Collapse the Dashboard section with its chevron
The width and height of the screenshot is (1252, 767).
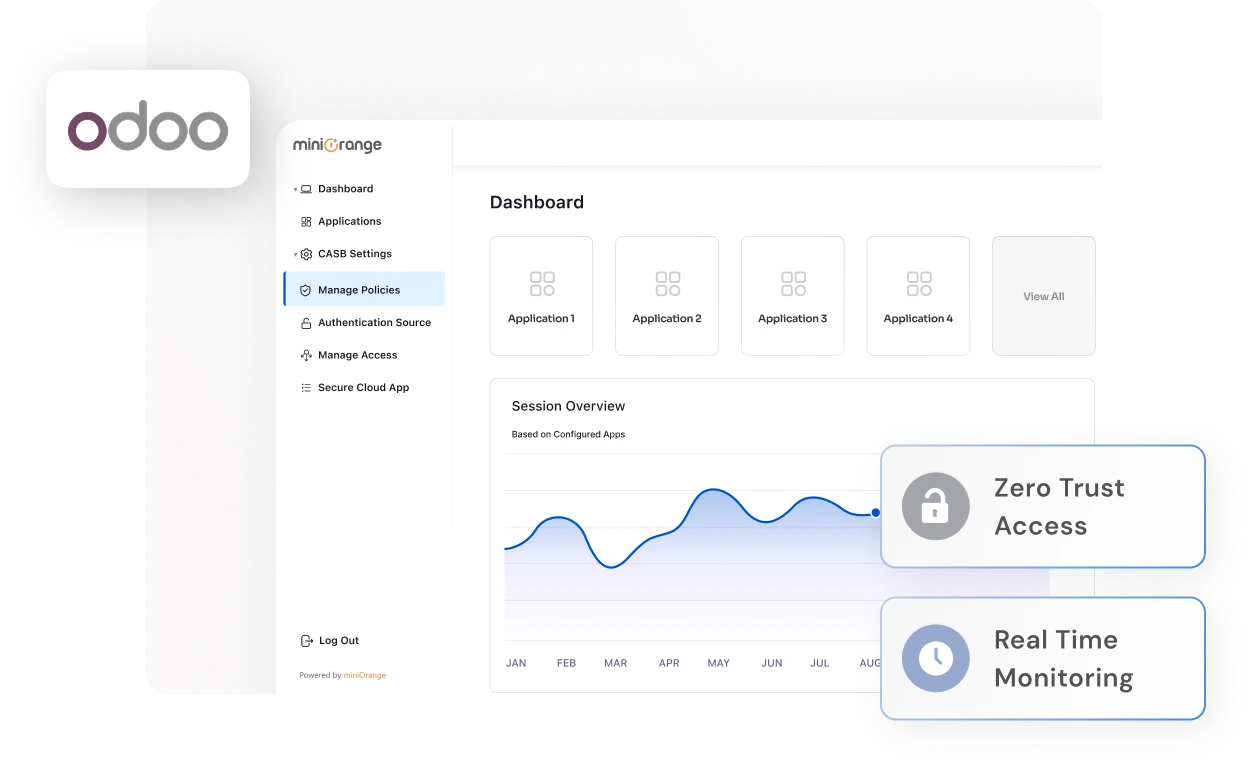click(293, 188)
